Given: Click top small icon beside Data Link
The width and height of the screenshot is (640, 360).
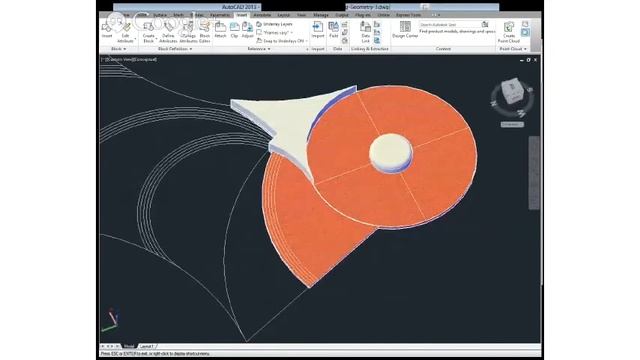Looking at the screenshot, I should [x=377, y=25].
